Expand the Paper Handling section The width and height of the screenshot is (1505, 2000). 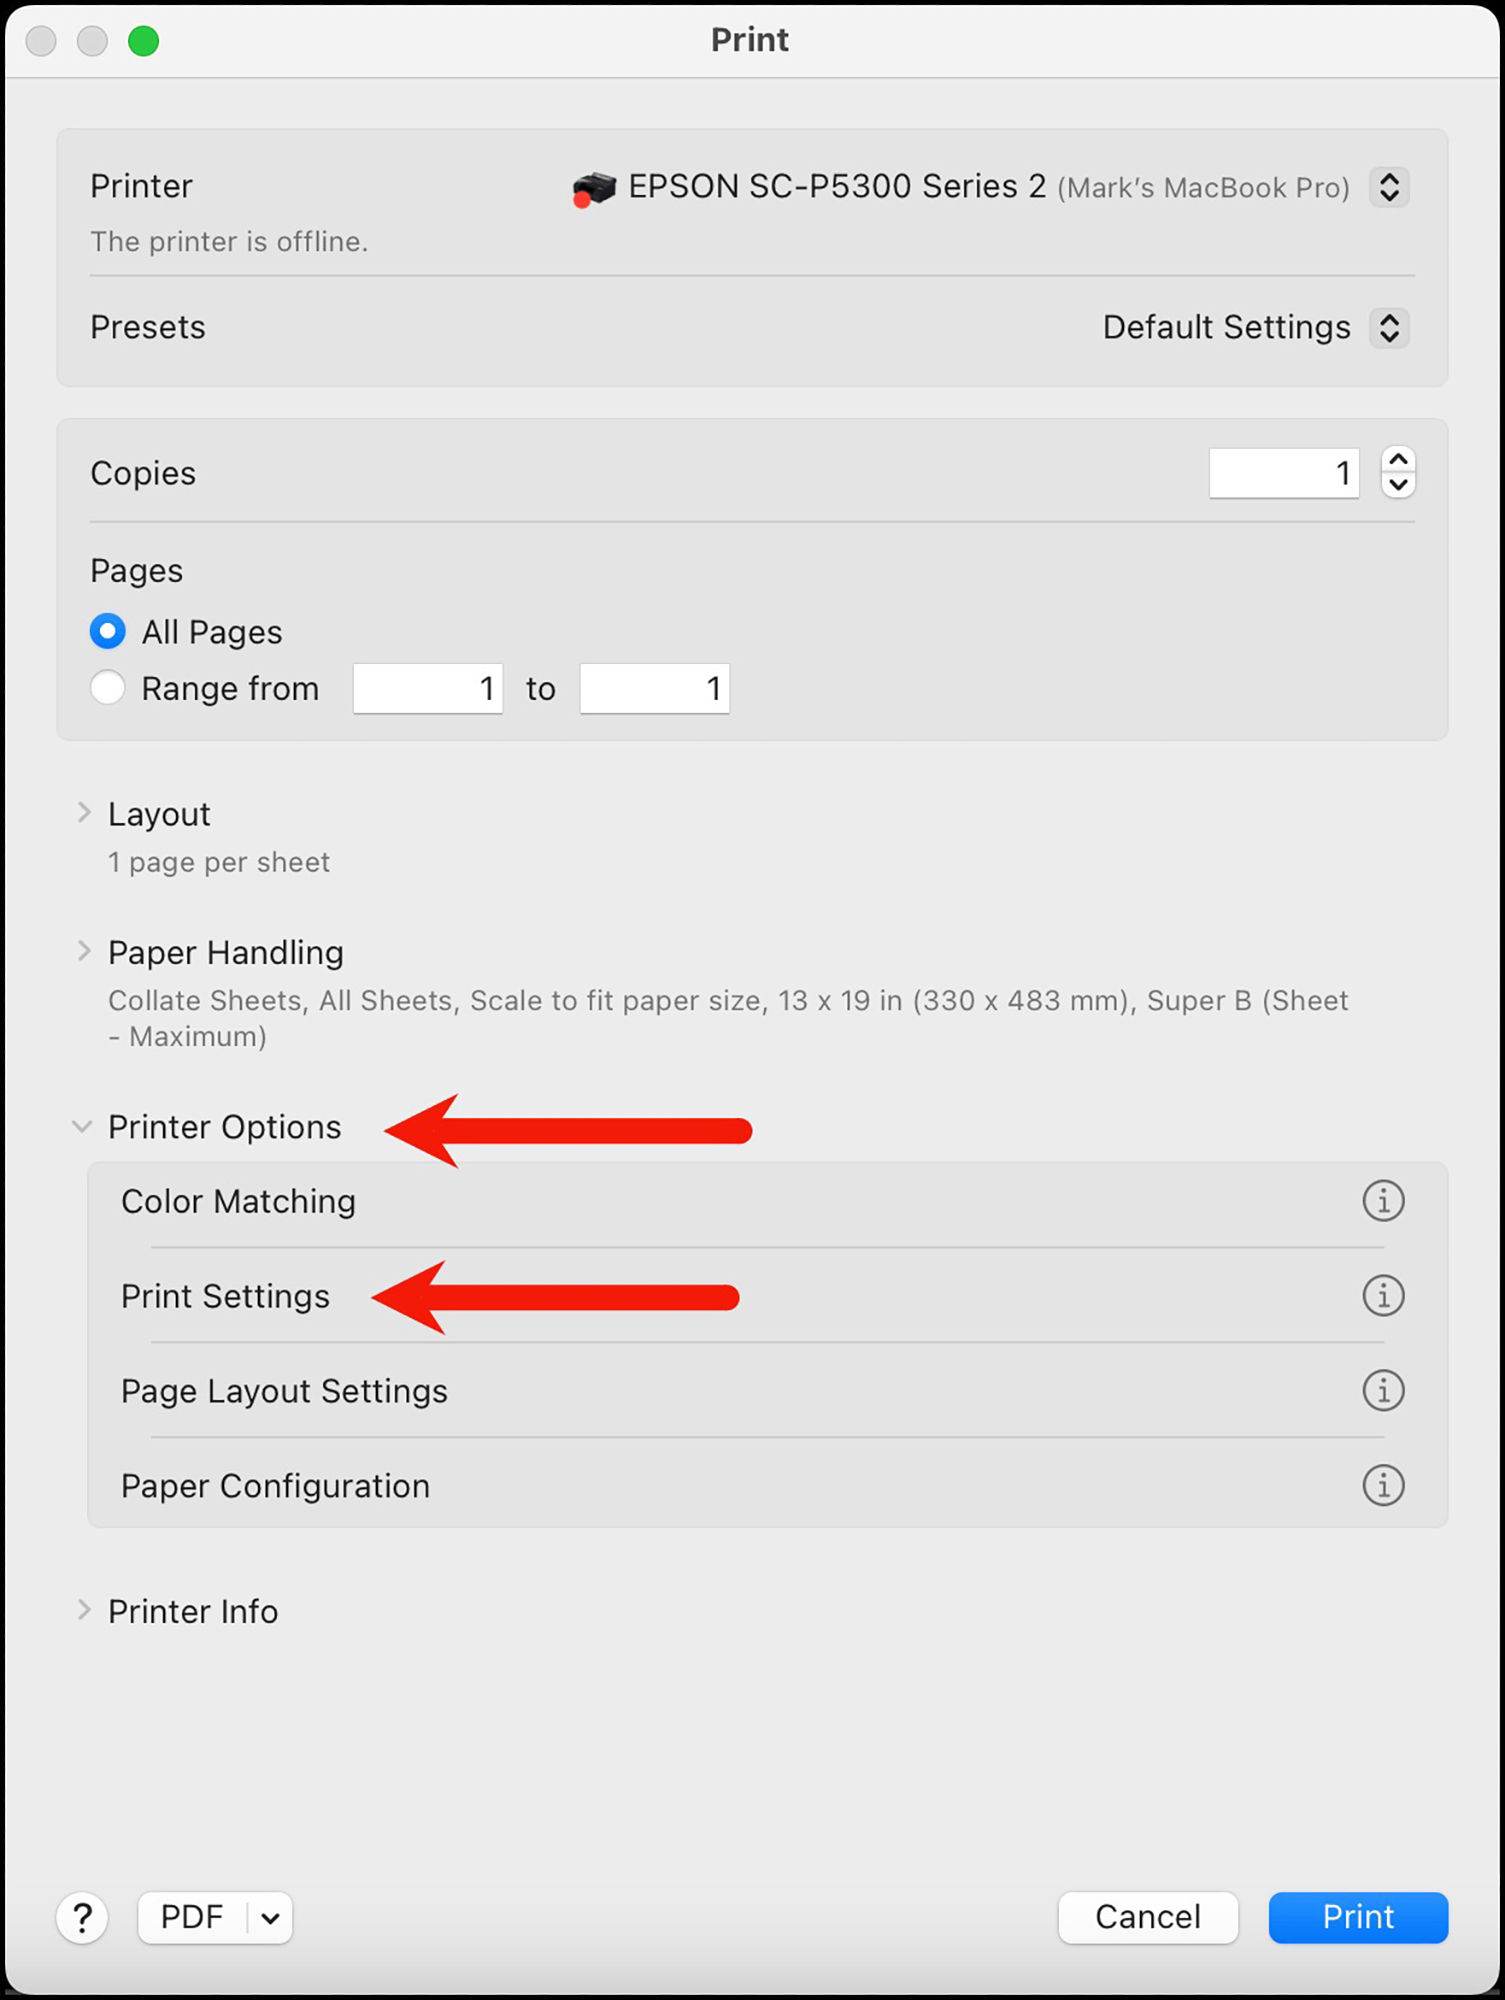[84, 951]
